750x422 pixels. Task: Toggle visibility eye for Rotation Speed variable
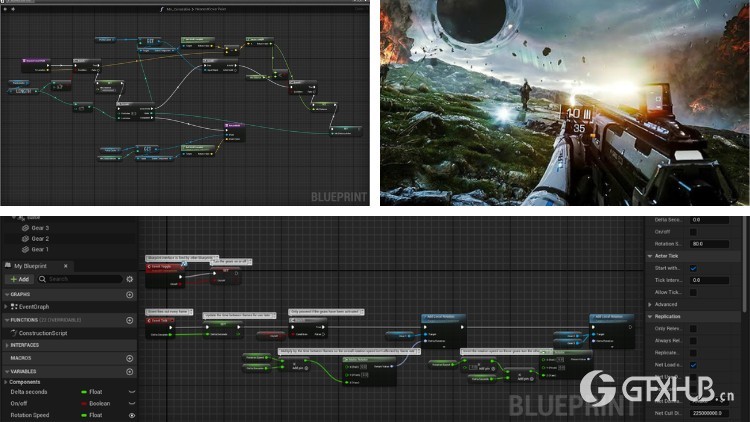(x=132, y=415)
